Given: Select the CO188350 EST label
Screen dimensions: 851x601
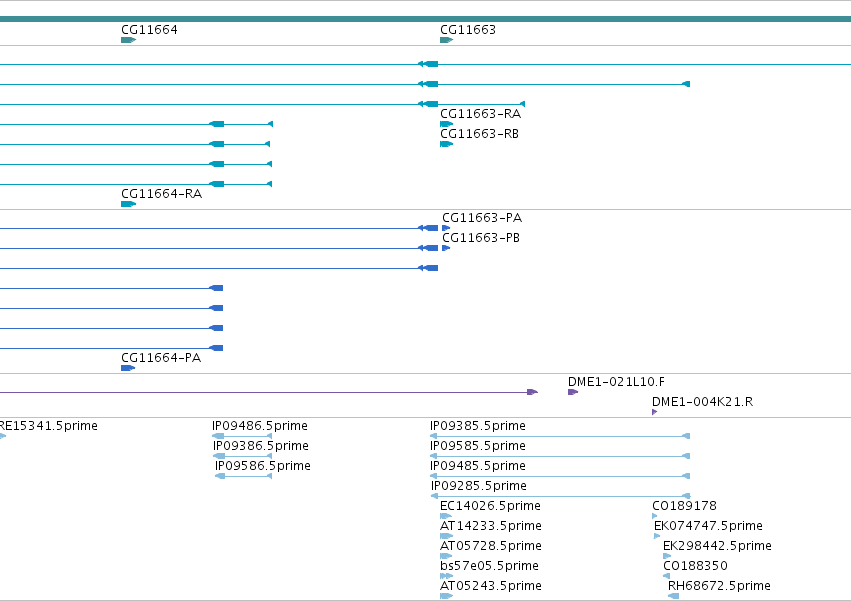Looking at the screenshot, I should (695, 566).
